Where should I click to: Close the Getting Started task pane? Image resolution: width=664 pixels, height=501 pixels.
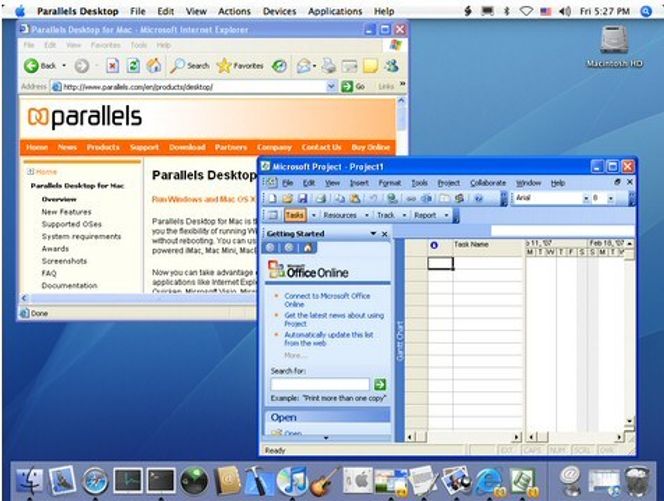pos(385,233)
